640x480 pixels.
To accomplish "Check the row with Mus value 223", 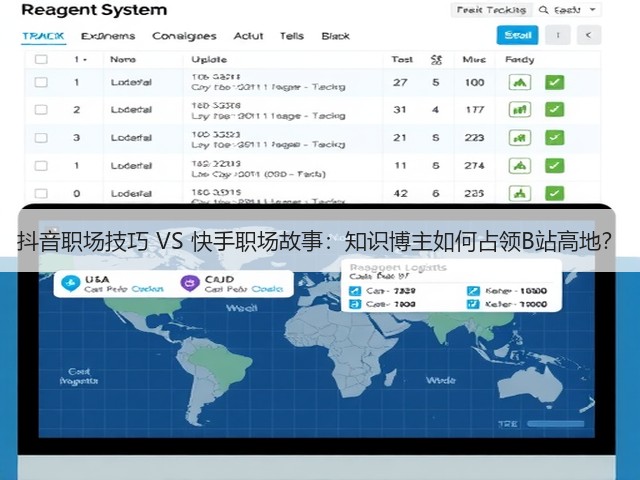I will [41, 138].
